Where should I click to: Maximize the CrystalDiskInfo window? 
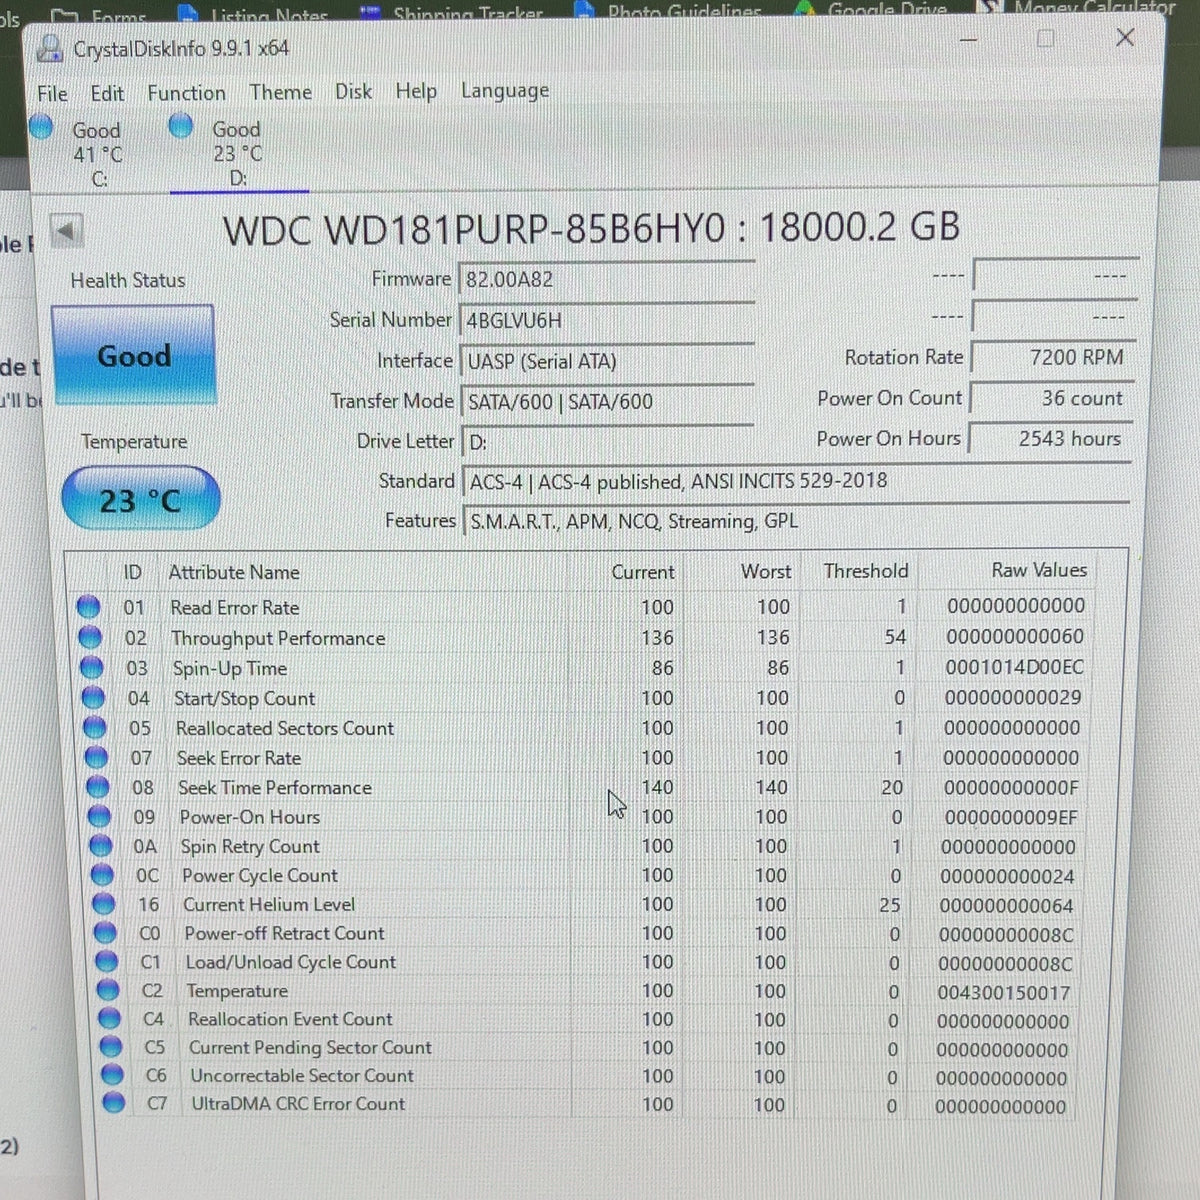point(1046,39)
